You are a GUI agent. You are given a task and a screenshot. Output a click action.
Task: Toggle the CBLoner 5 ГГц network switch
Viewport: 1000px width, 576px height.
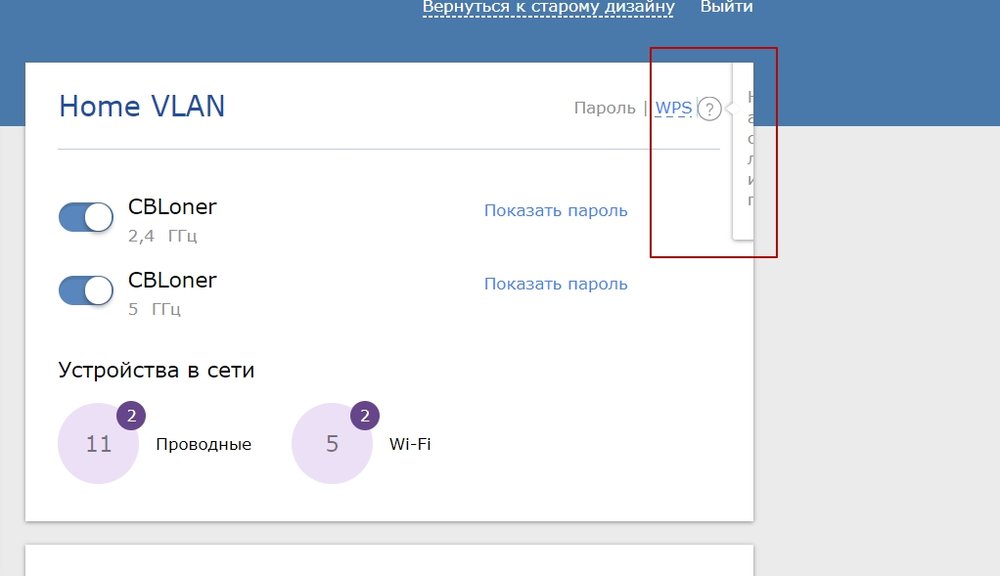(86, 291)
